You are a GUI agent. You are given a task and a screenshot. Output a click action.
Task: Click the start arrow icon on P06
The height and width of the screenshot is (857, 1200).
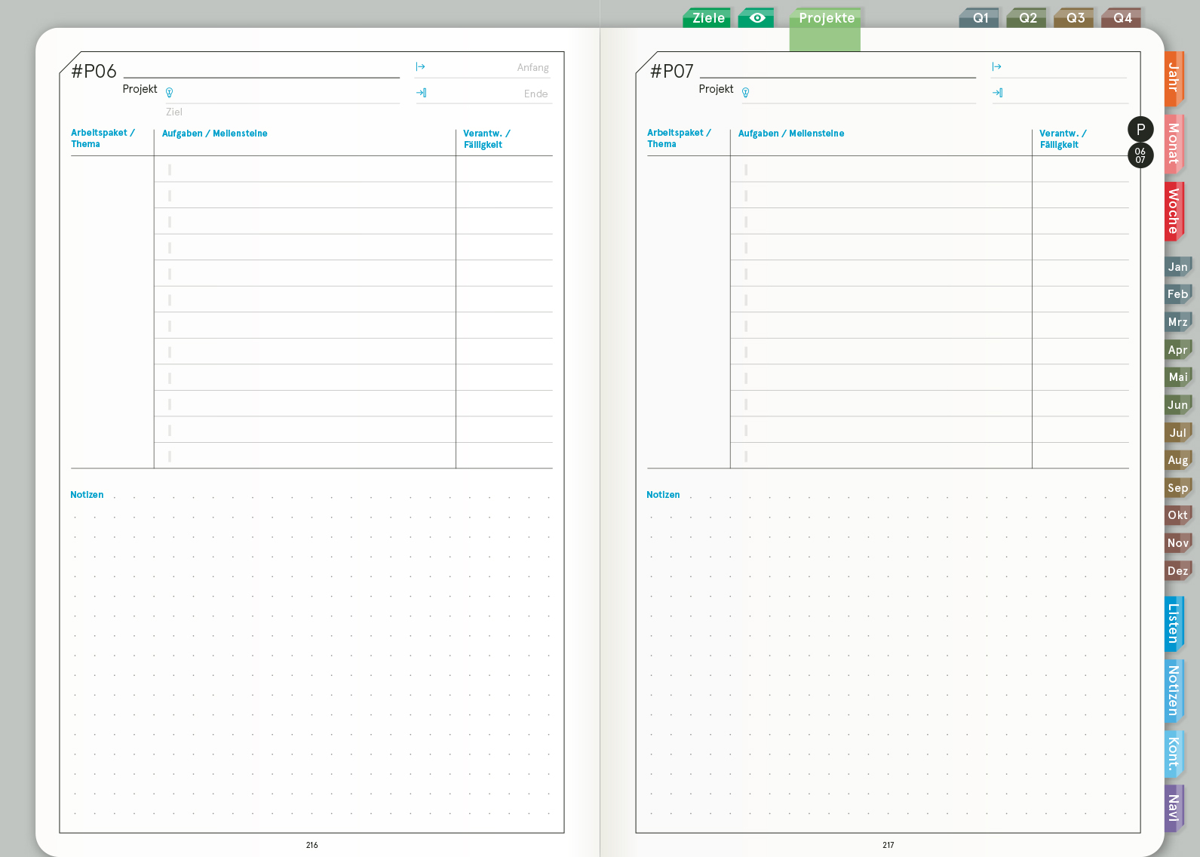420,67
